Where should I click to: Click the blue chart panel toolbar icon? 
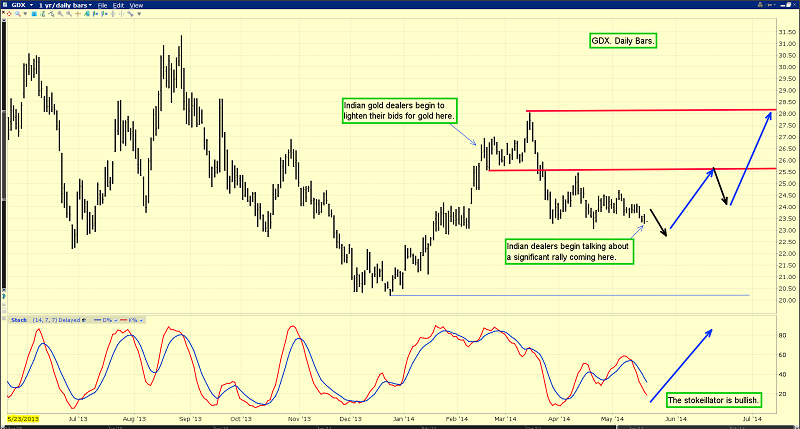tap(34, 14)
